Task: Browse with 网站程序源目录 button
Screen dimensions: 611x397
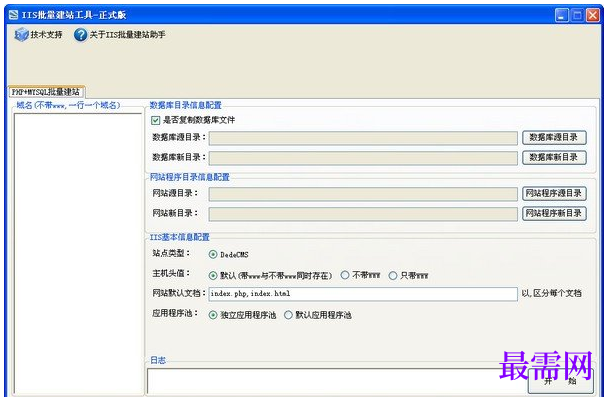Action: (554, 193)
